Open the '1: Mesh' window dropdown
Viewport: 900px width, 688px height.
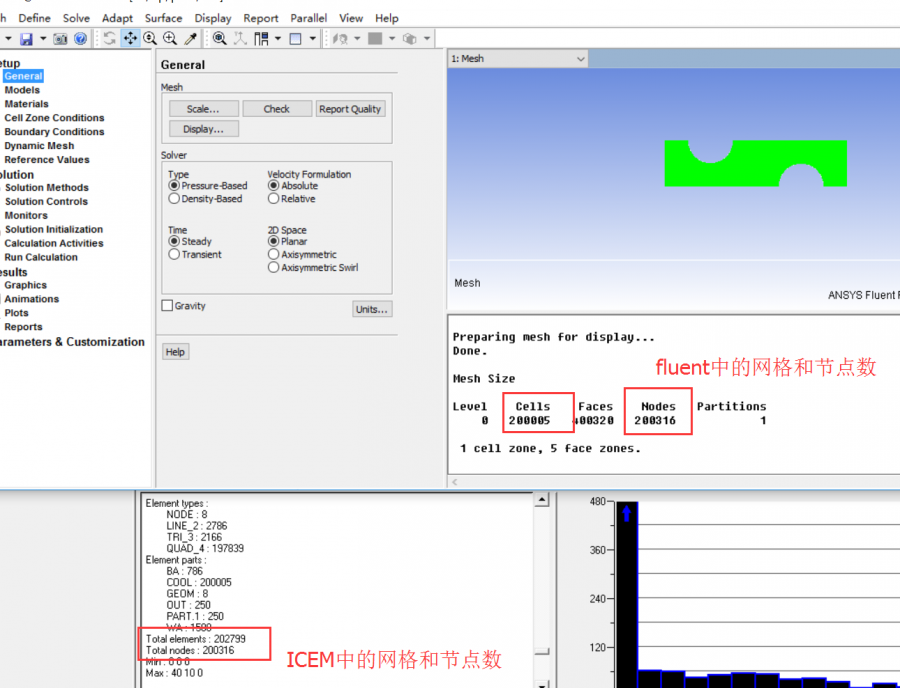pos(580,59)
